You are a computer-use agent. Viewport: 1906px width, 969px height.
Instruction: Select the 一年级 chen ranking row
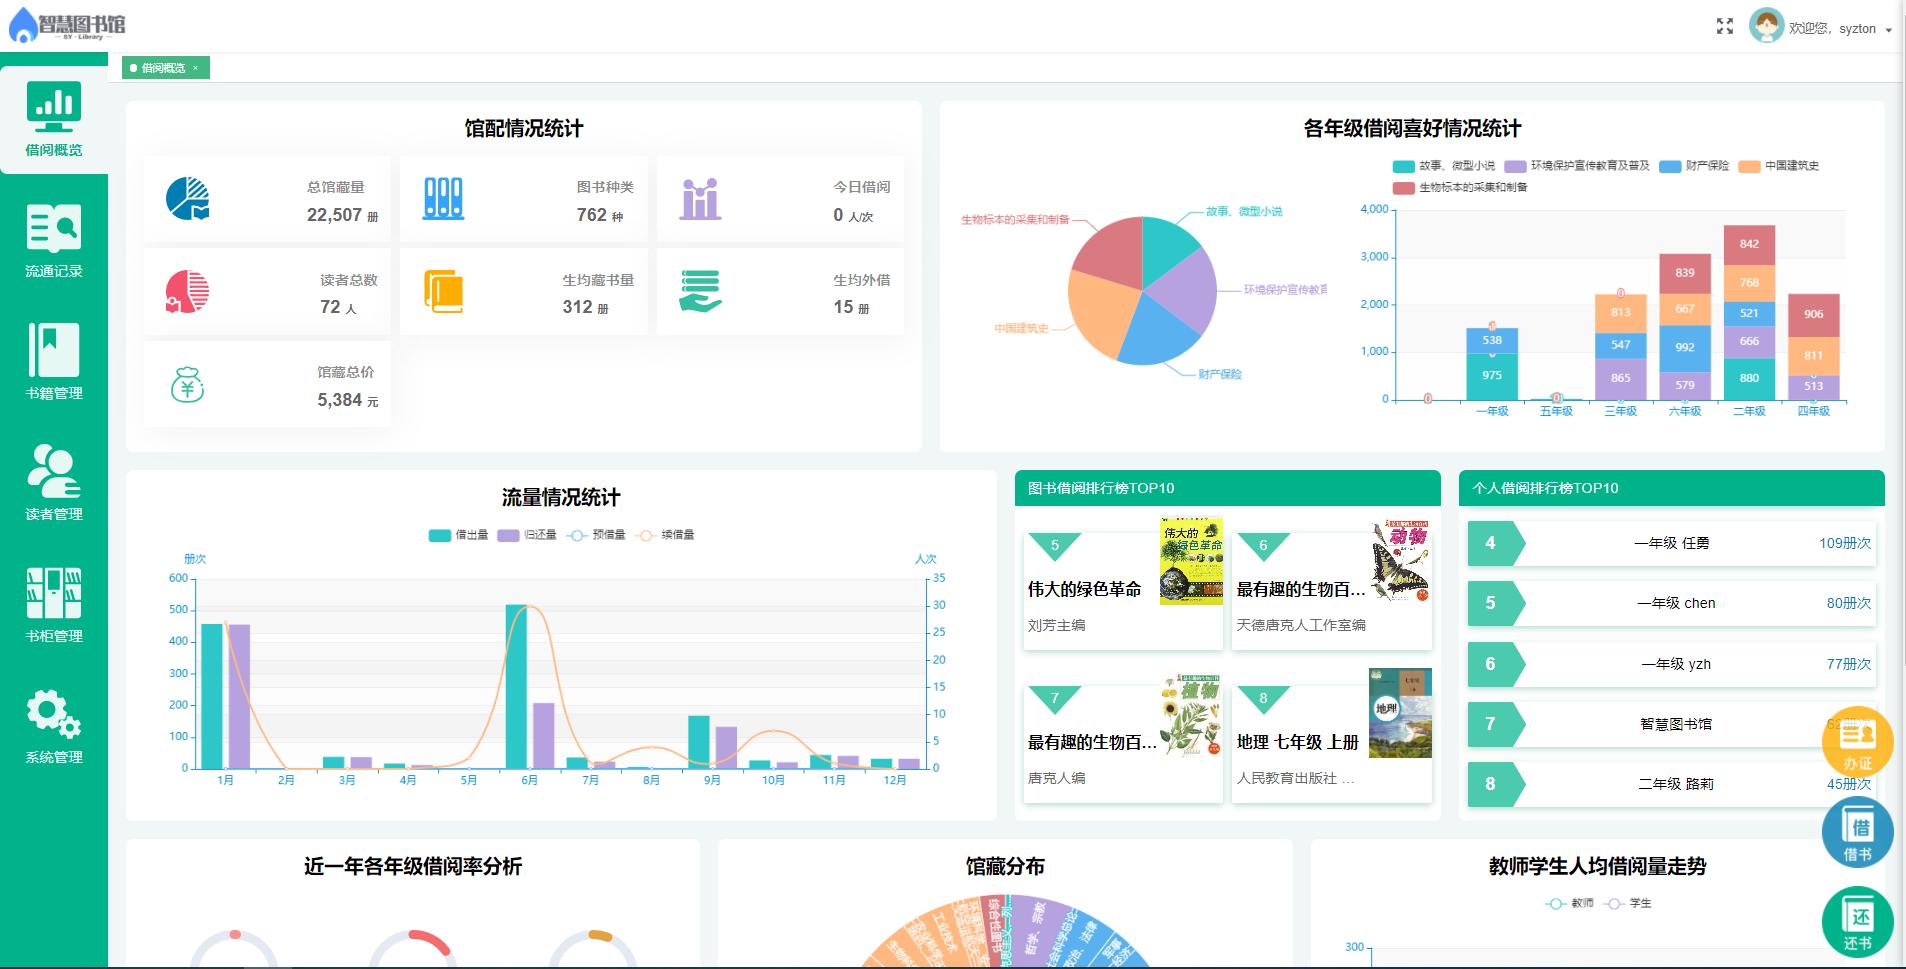pyautogui.click(x=1671, y=603)
